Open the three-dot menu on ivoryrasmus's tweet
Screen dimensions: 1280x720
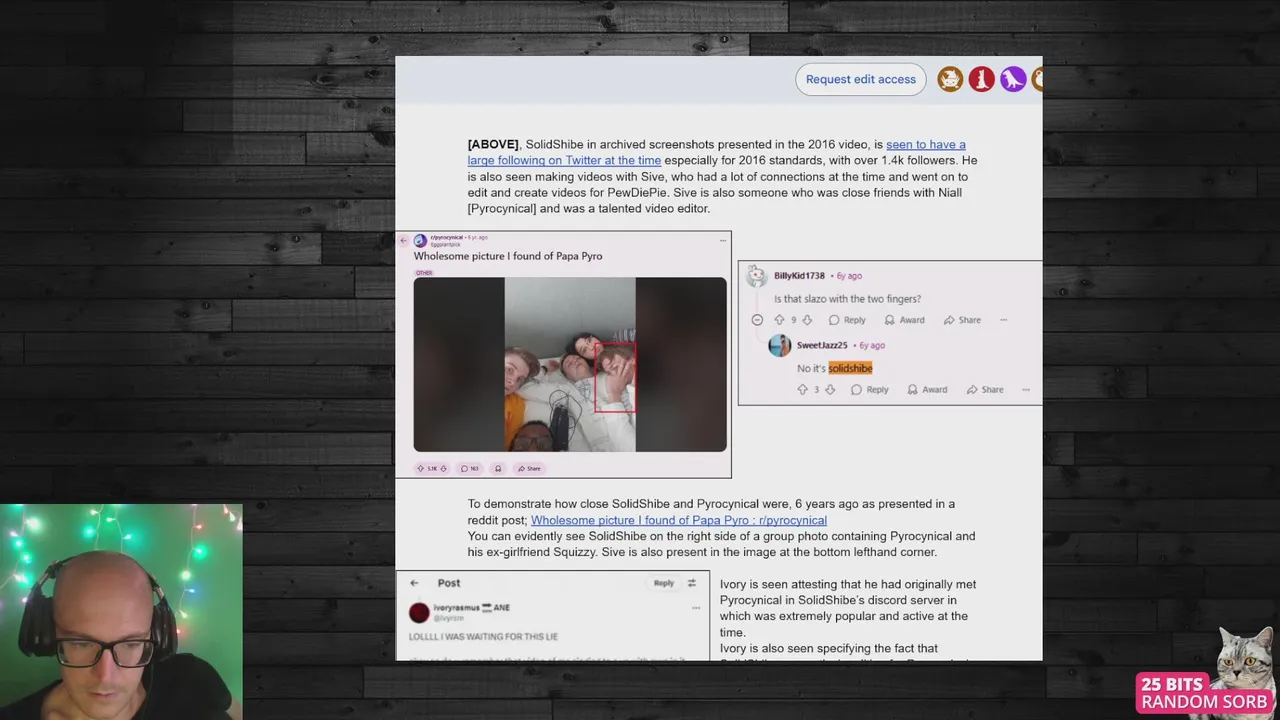696,607
